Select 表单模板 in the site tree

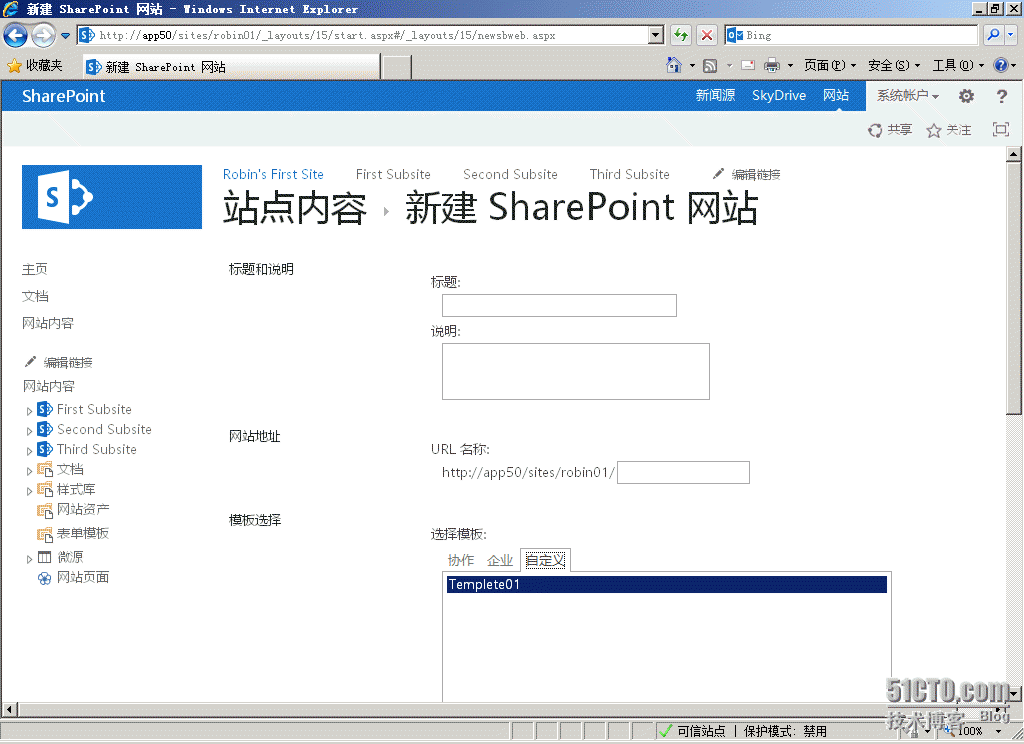83,533
